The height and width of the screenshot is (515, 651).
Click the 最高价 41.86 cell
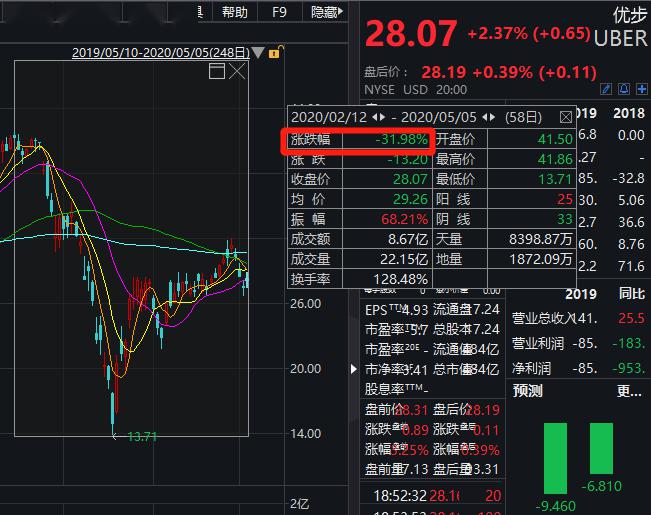(x=504, y=159)
